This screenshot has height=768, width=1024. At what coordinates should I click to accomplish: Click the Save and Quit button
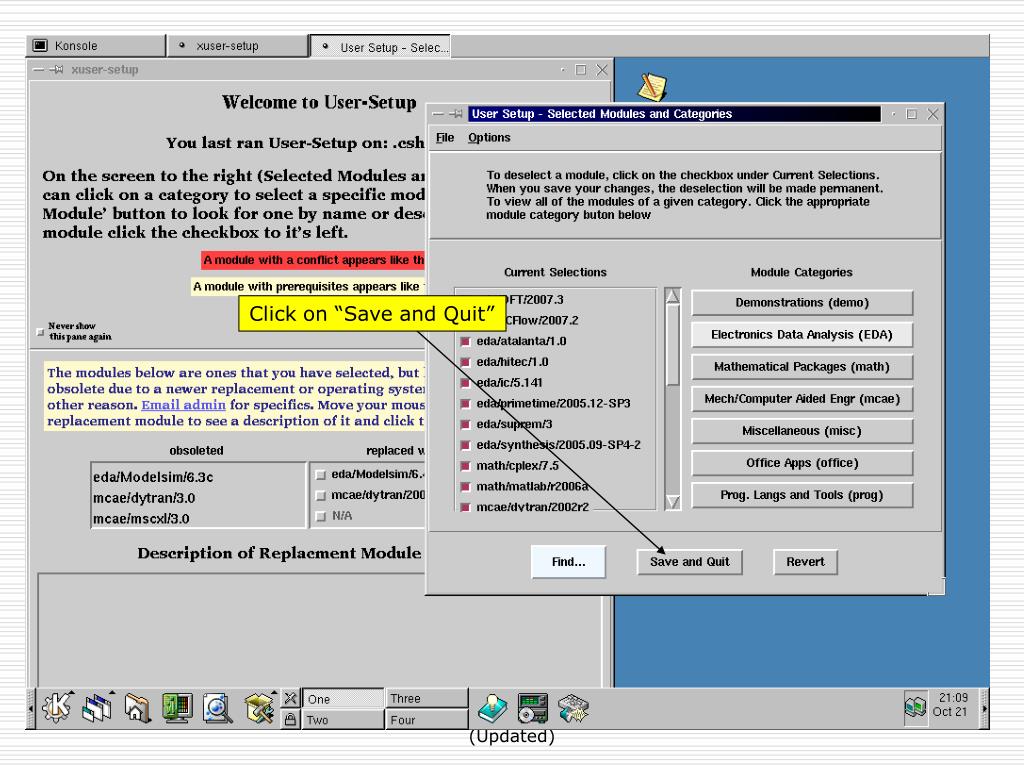point(690,562)
